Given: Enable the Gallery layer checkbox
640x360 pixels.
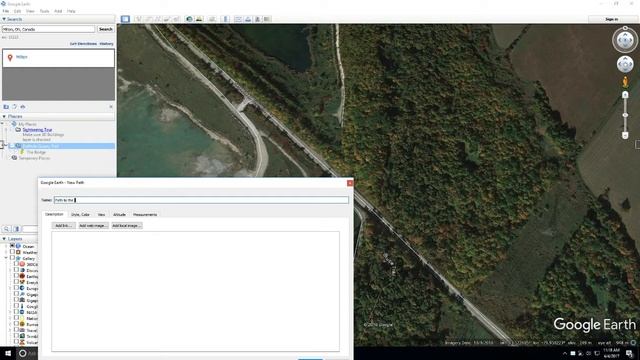Looking at the screenshot, I should pyautogui.click(x=12, y=258).
